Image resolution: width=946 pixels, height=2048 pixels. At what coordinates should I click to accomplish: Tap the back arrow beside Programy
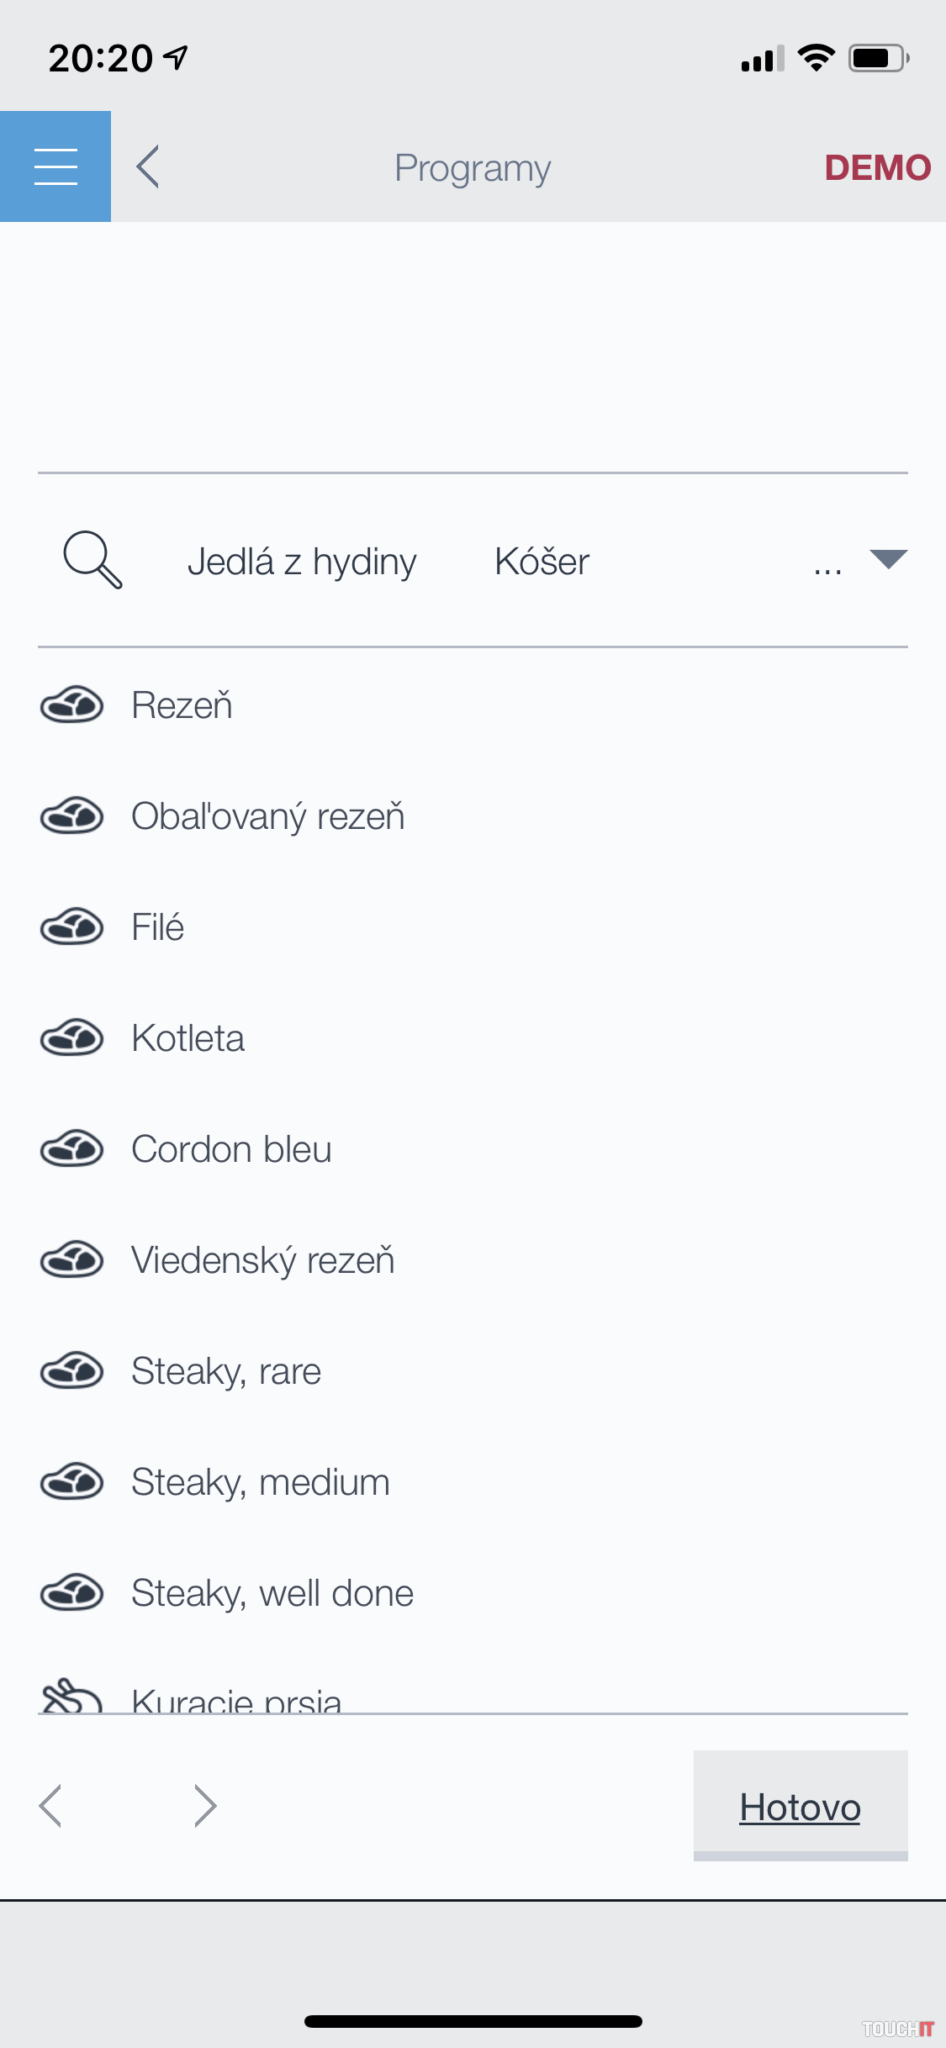tap(148, 167)
